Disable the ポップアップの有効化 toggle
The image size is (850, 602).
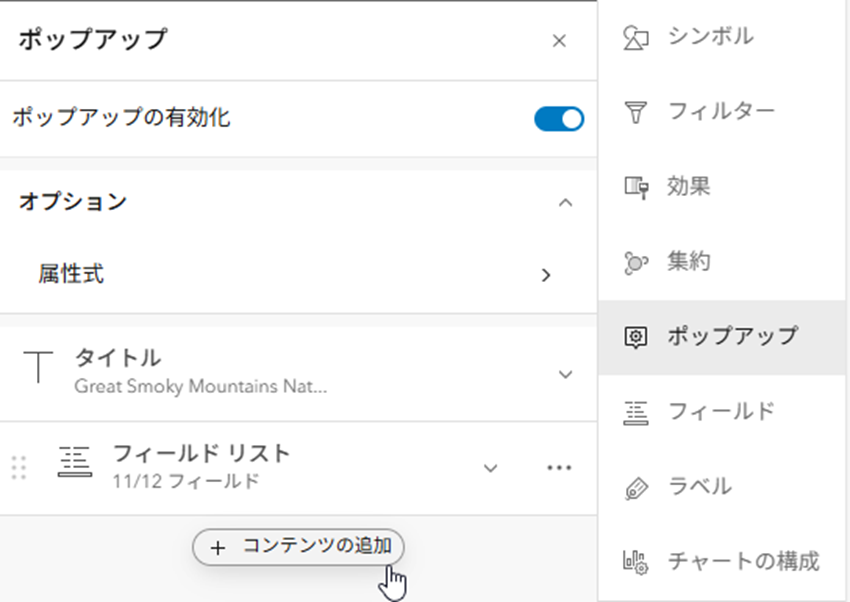tap(559, 118)
